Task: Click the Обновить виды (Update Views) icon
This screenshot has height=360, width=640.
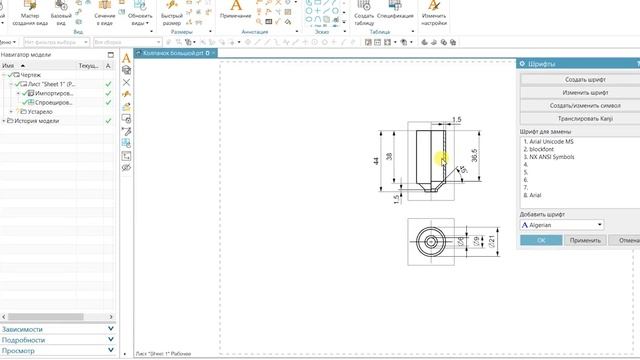Action: pyautogui.click(x=140, y=6)
